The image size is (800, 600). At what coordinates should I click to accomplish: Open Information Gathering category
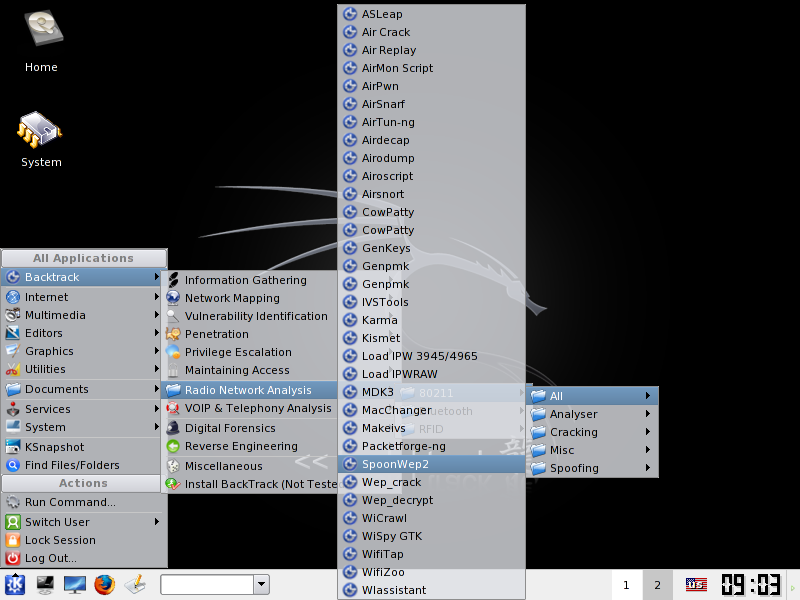250,280
